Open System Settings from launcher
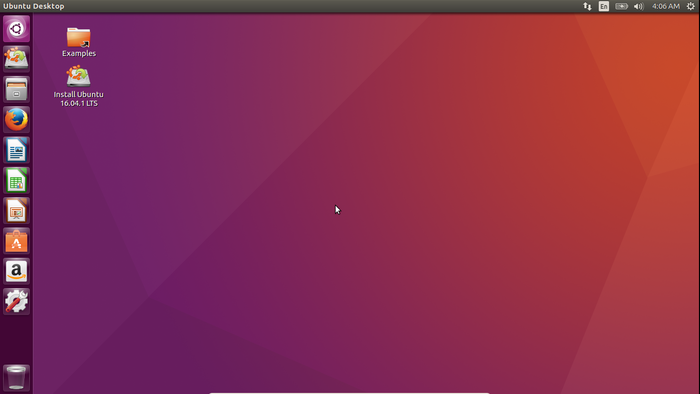This screenshot has width=700, height=394. 17,302
